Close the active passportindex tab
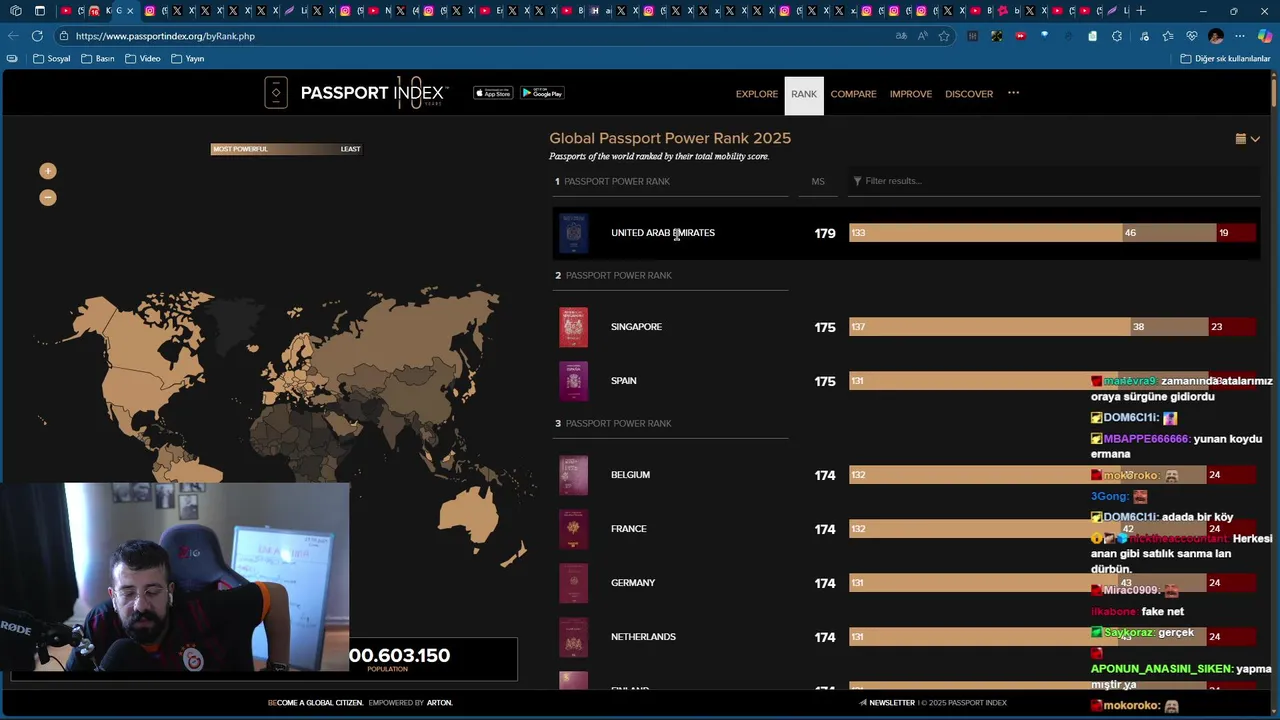Image resolution: width=1280 pixels, height=720 pixels. tap(130, 11)
